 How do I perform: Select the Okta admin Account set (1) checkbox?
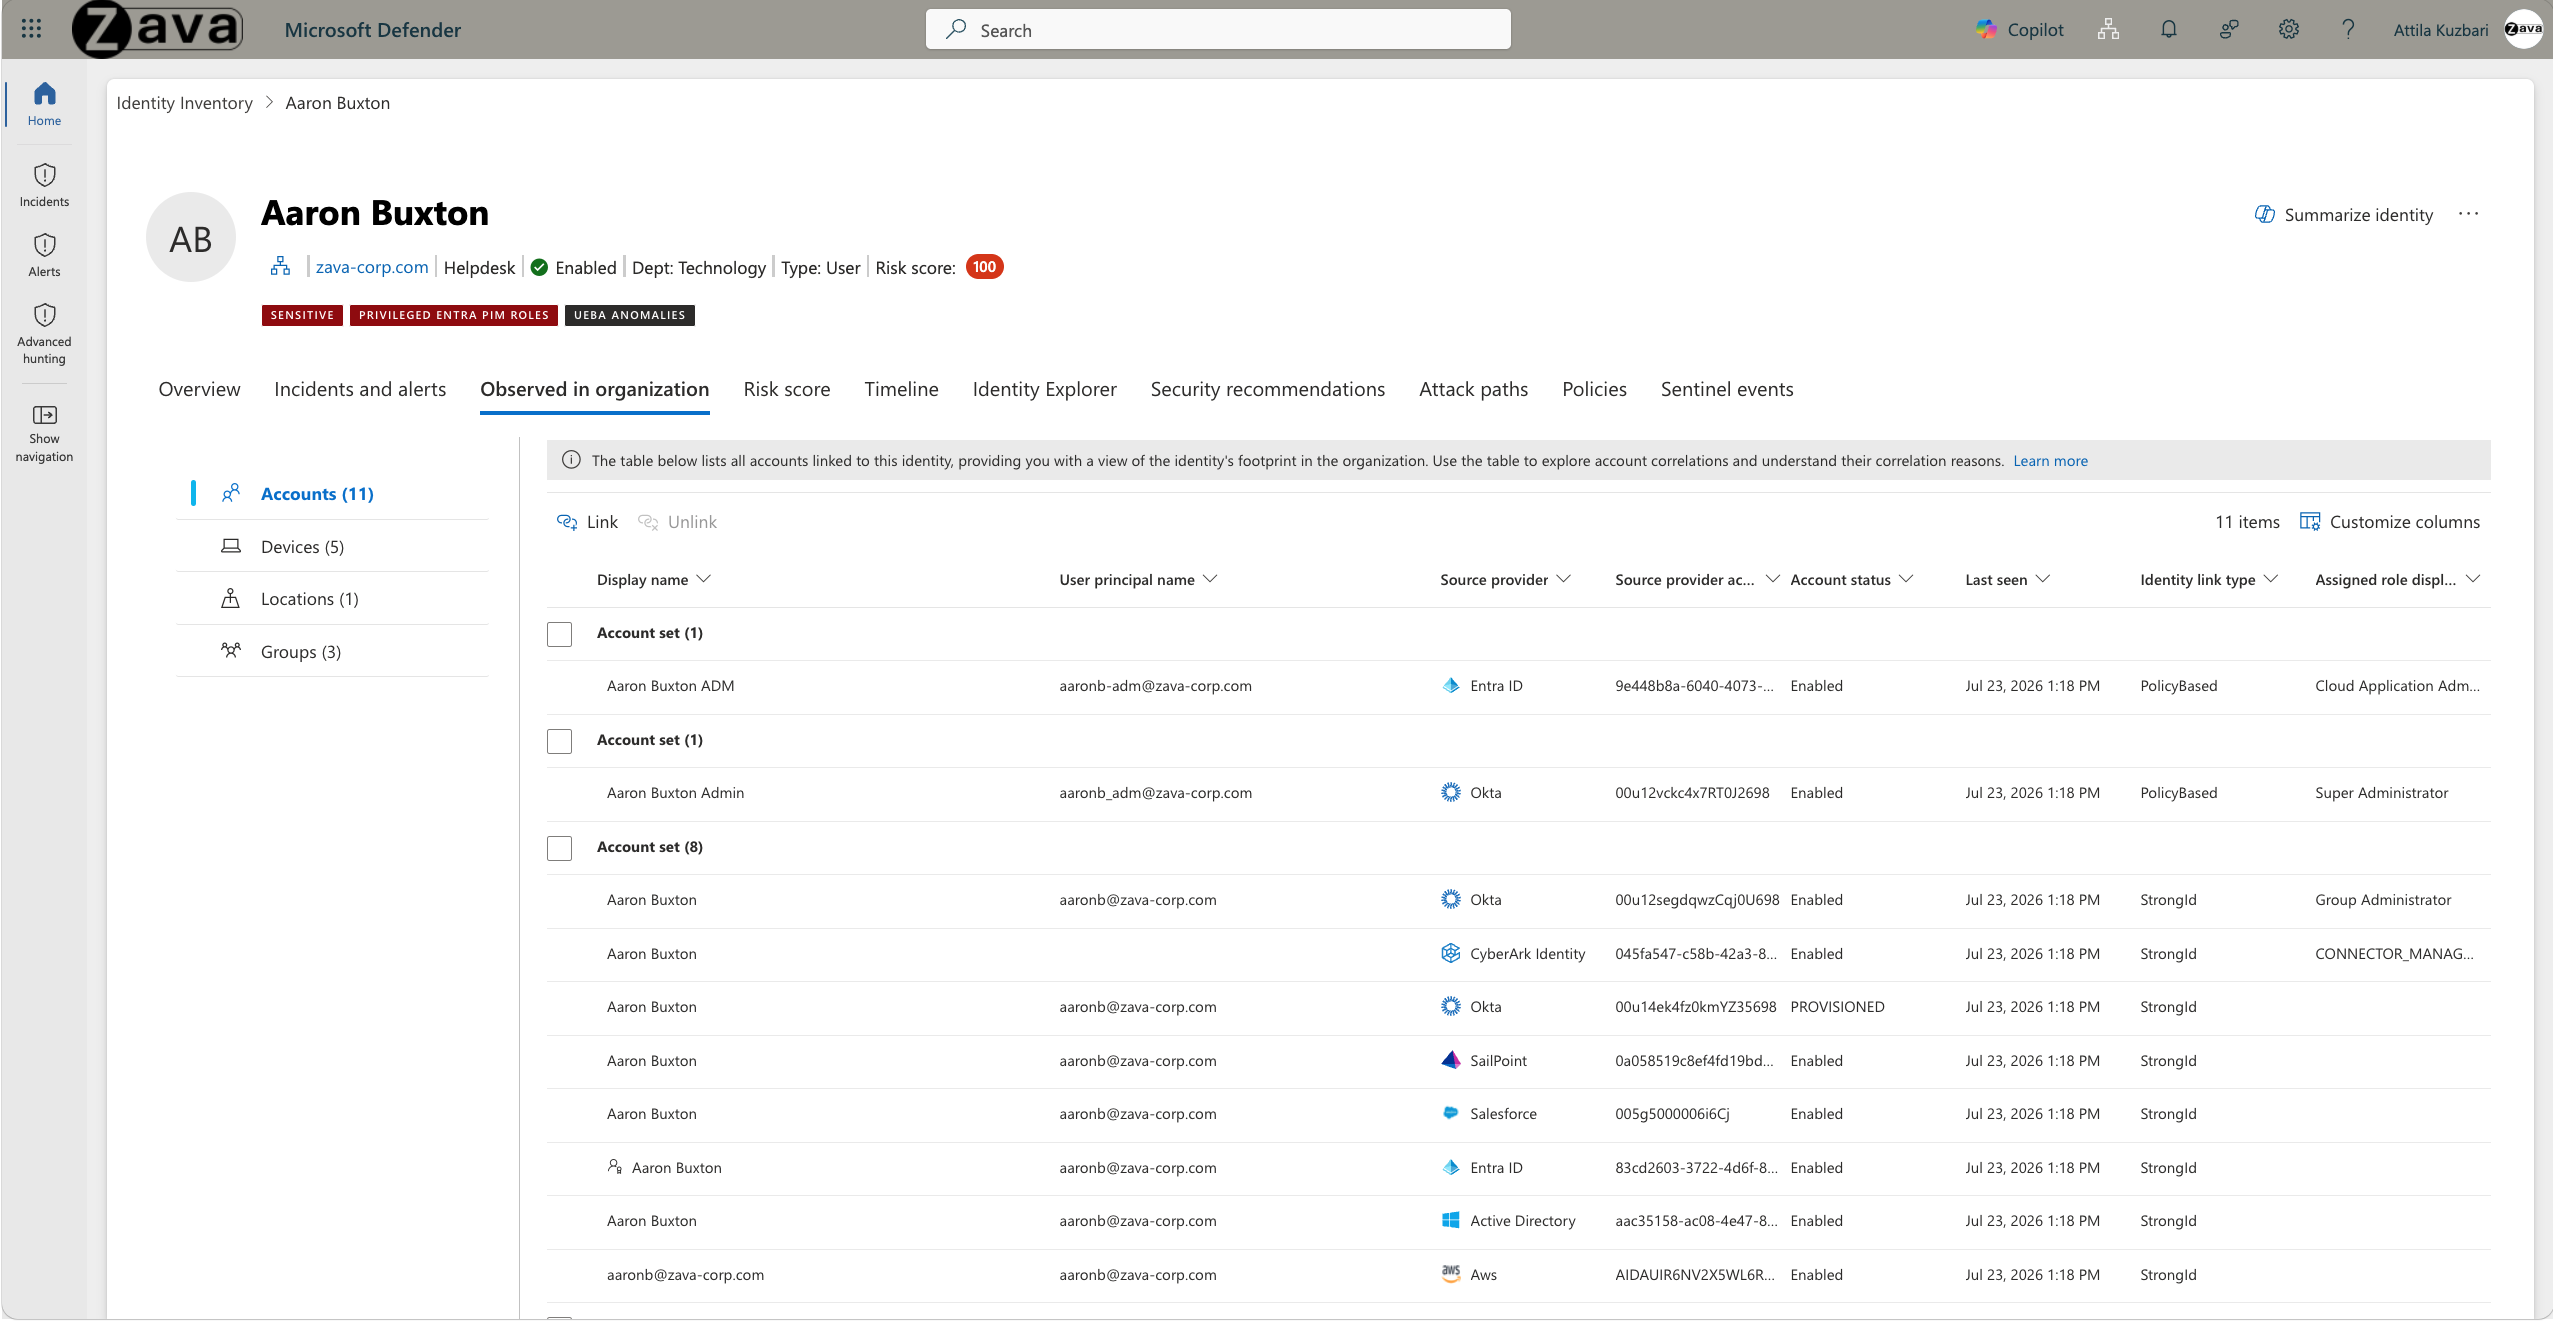[x=559, y=741]
